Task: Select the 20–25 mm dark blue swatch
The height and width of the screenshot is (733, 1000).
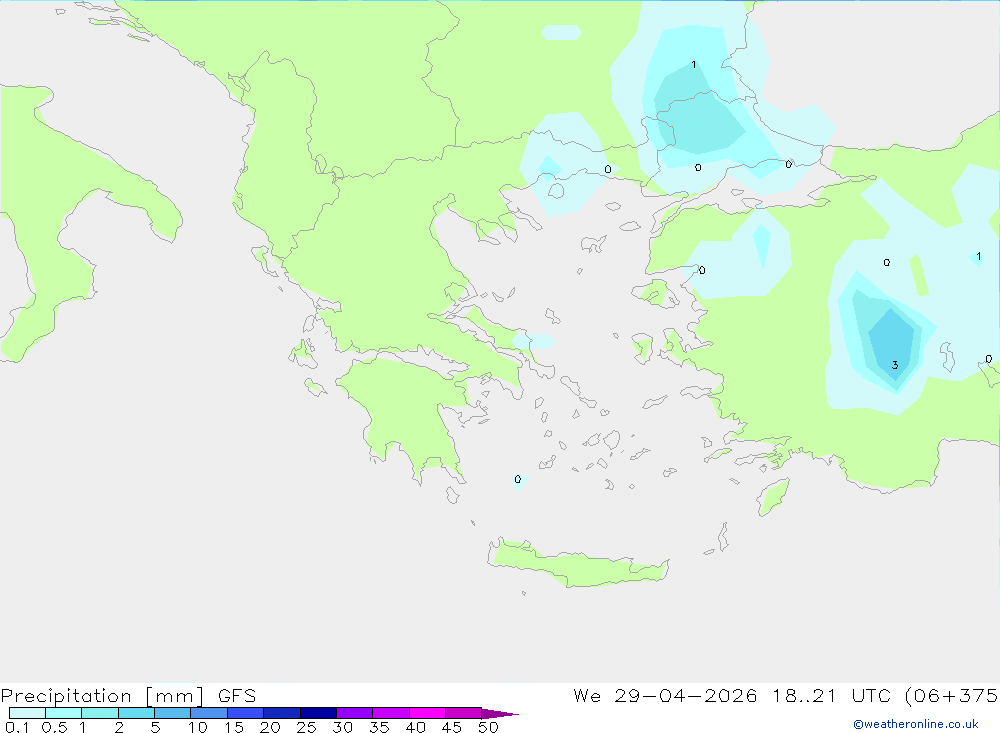Action: coord(282,713)
